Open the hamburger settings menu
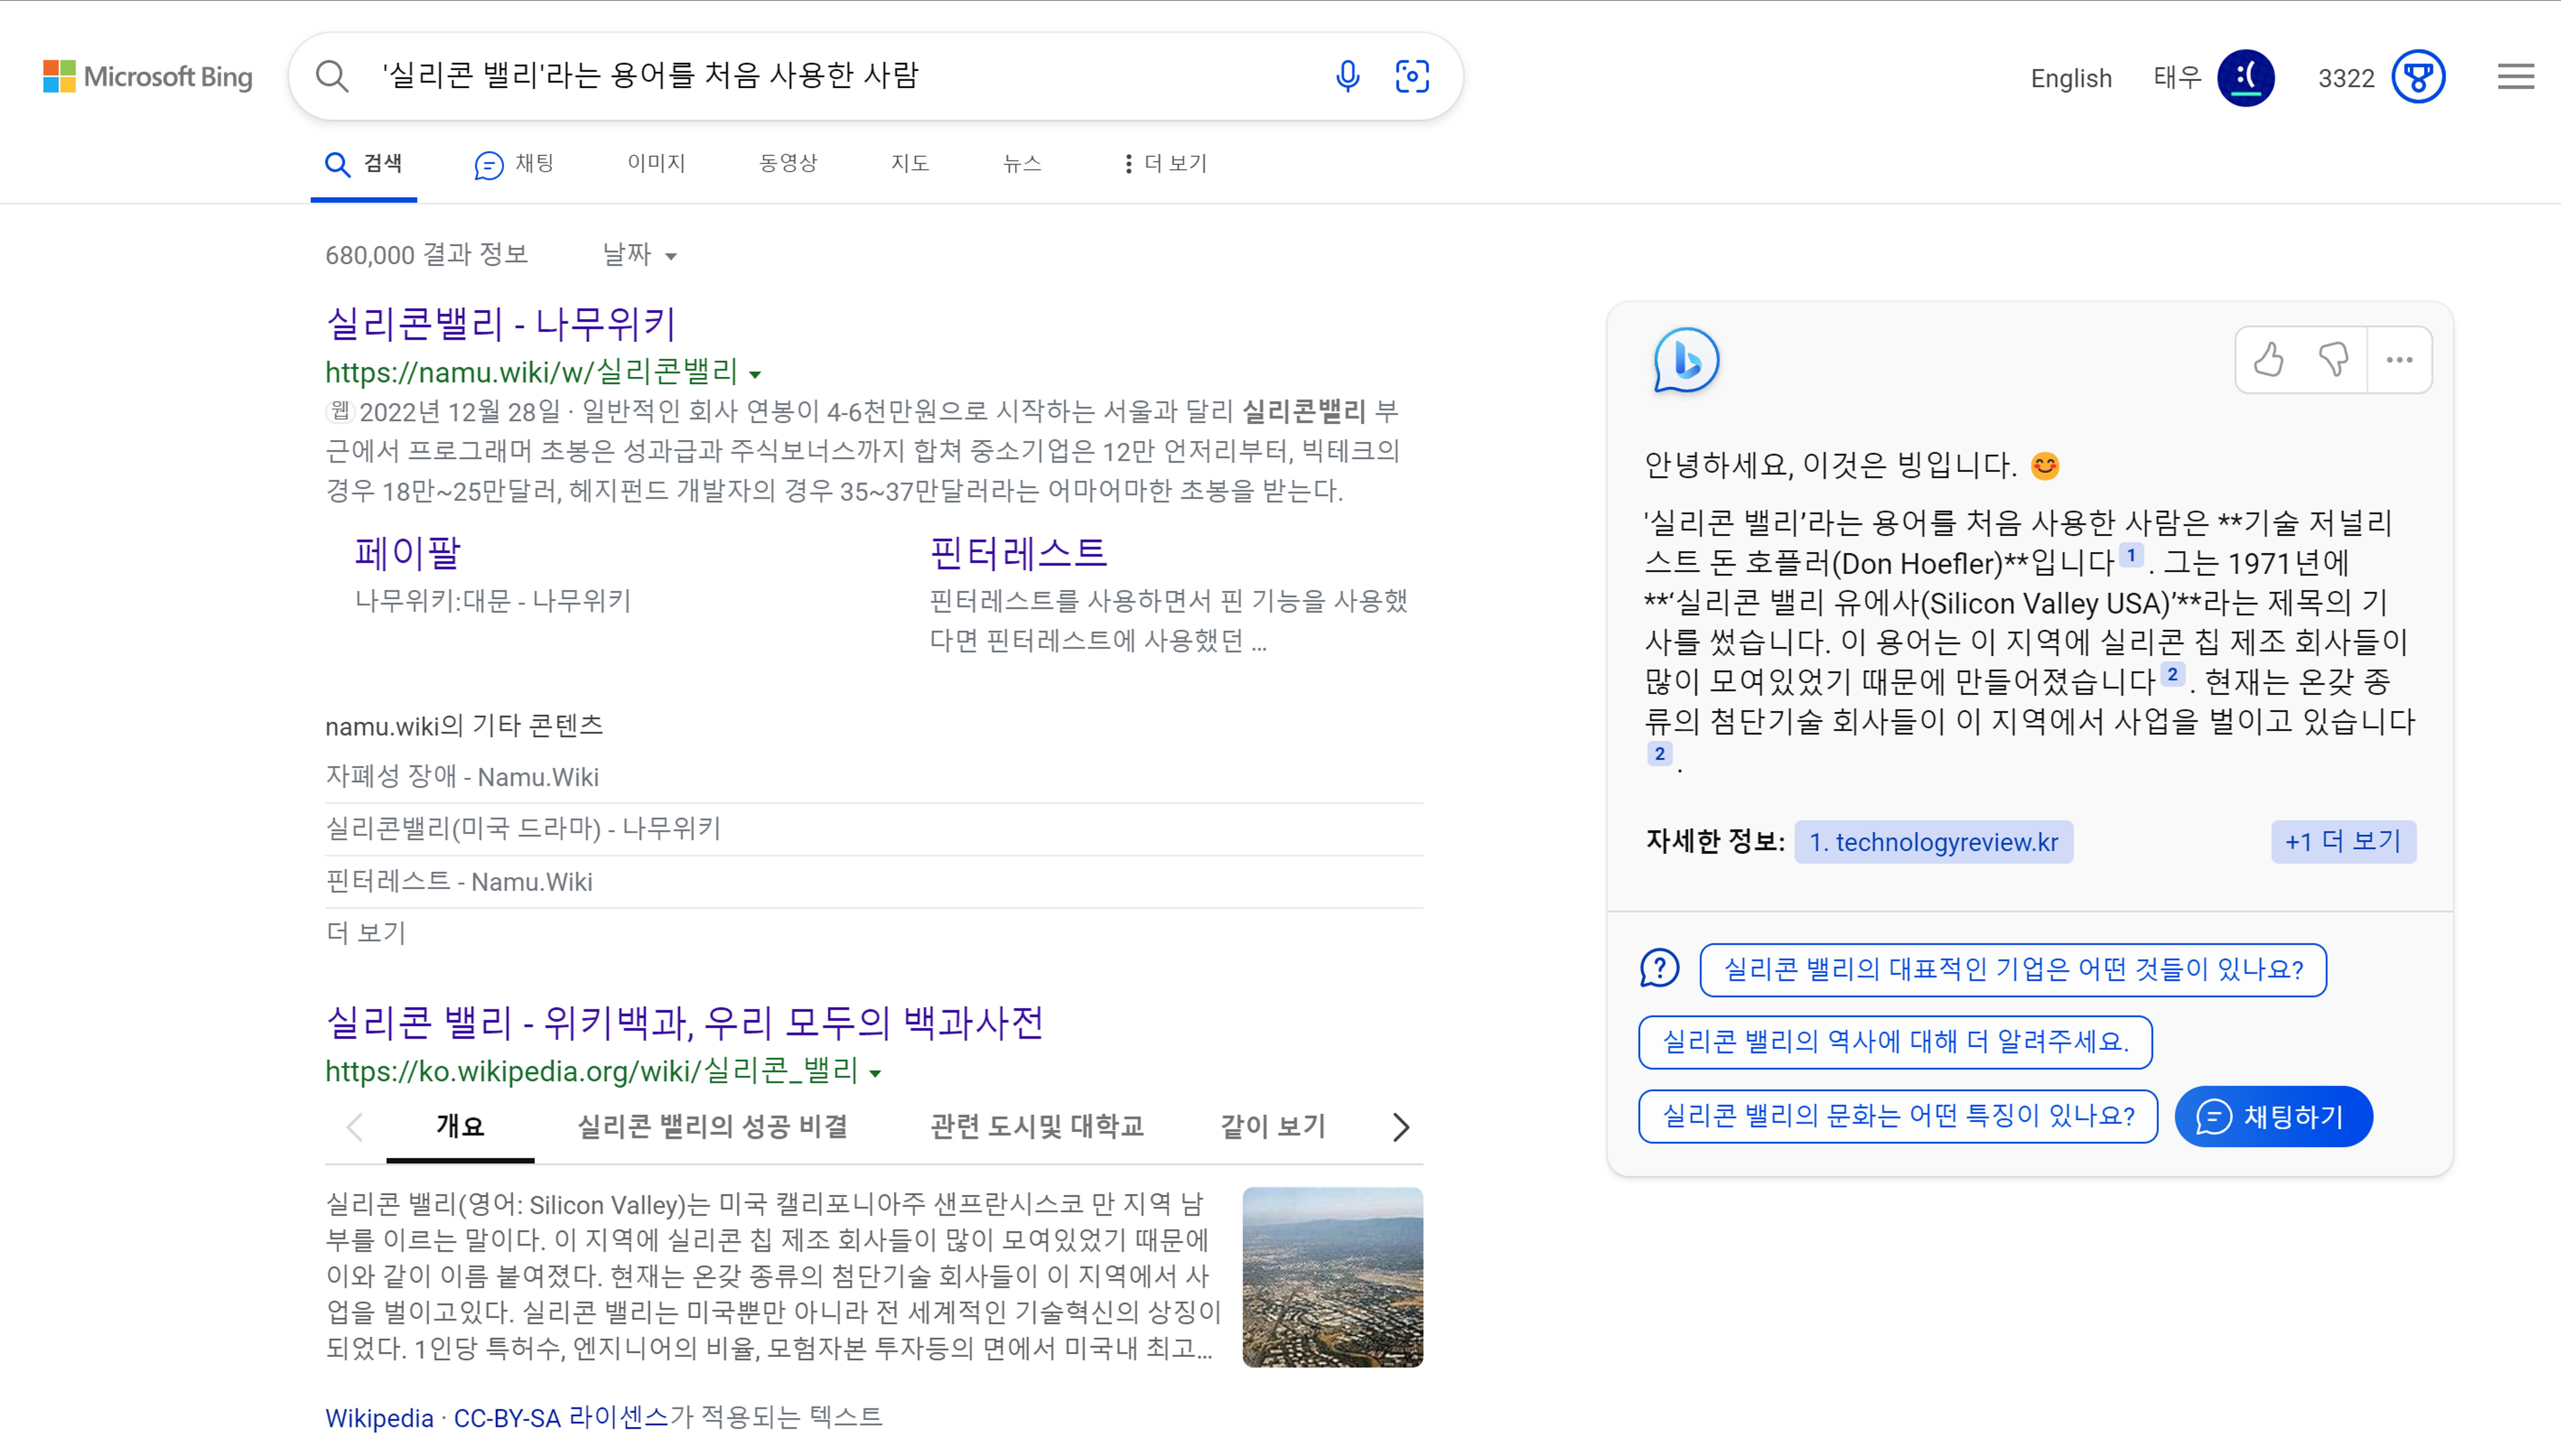 pos(2515,77)
